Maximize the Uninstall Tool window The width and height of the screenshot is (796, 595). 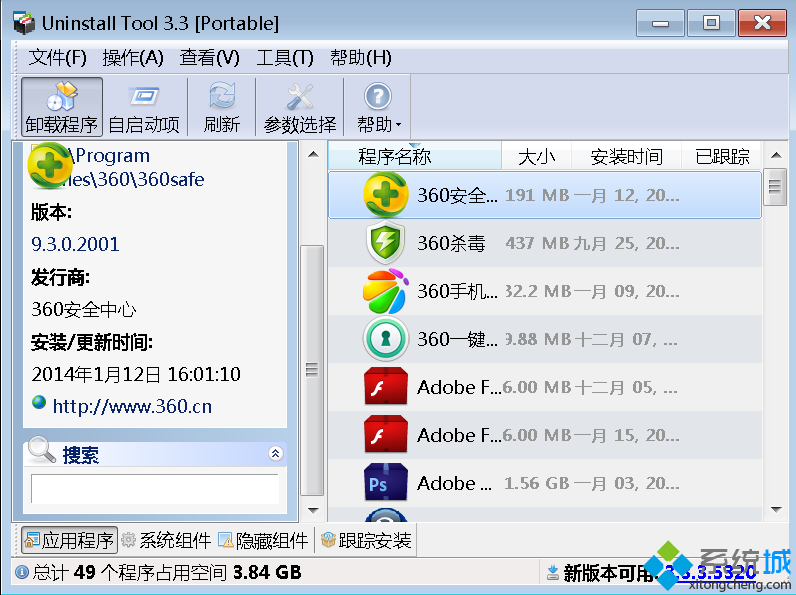pos(711,23)
